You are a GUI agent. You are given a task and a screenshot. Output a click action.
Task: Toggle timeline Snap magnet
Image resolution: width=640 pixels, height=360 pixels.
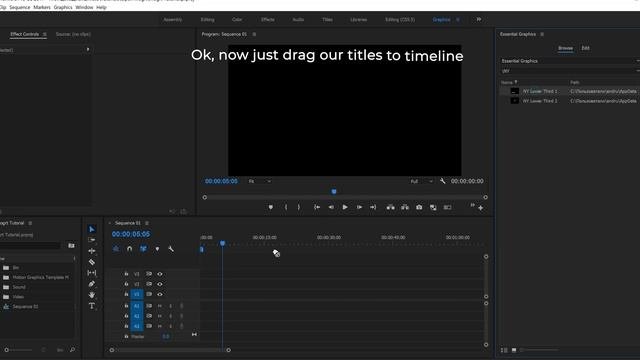130,249
